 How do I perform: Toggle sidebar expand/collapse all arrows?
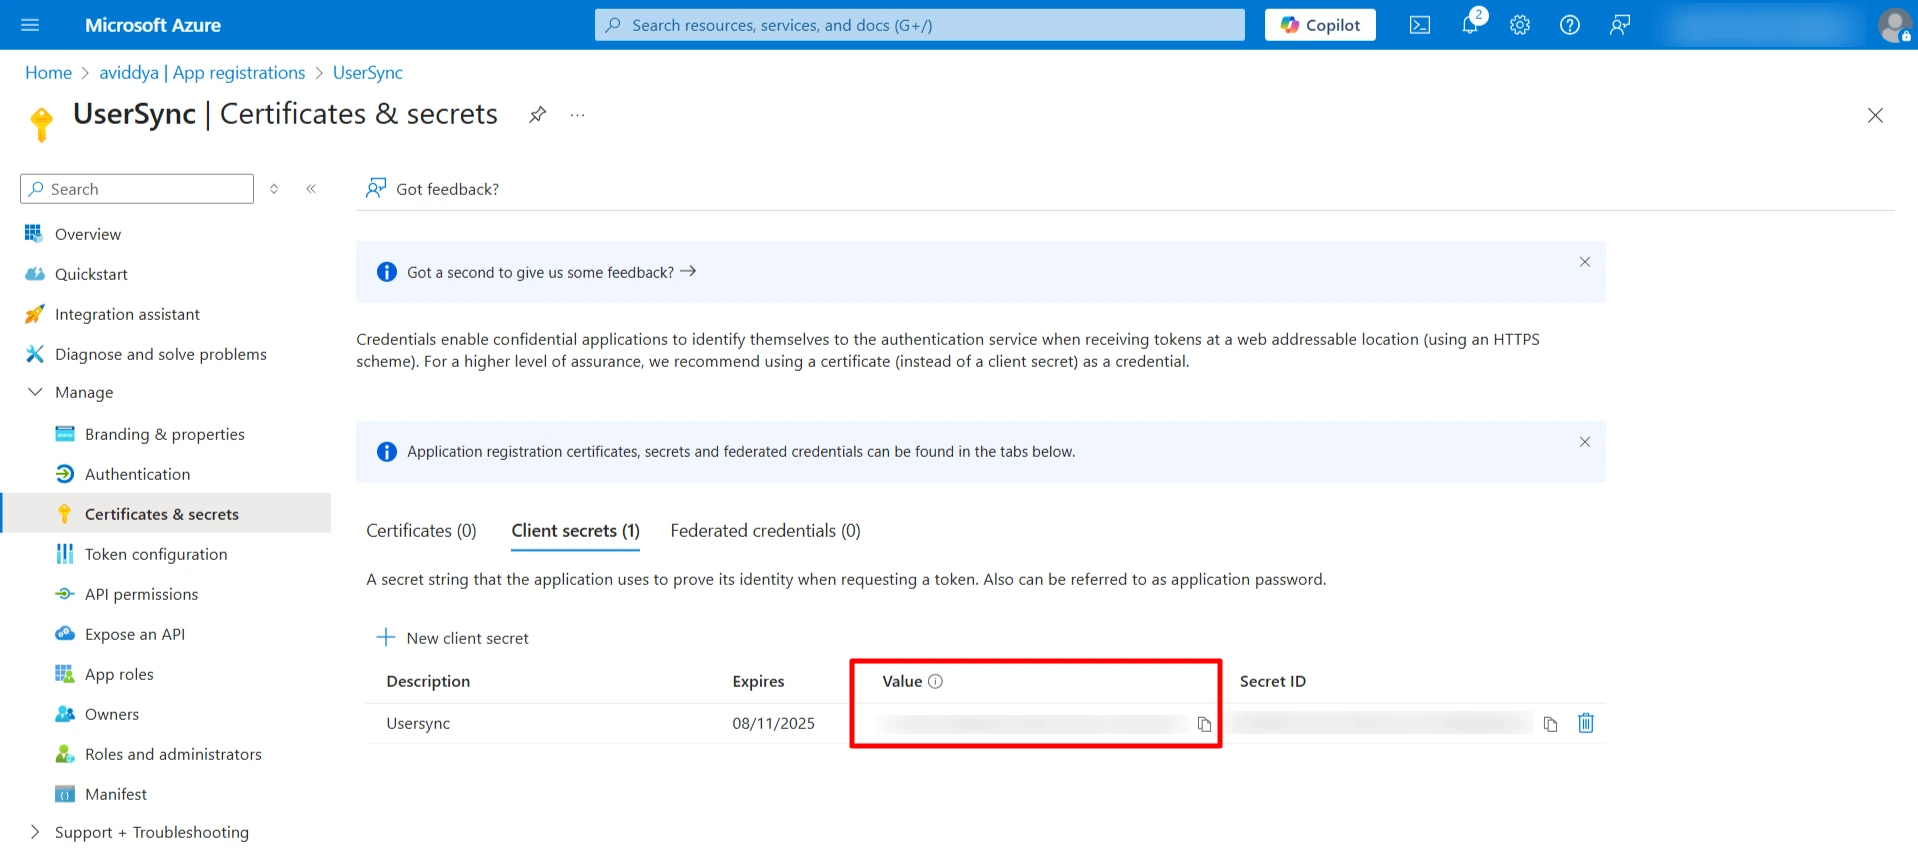pyautogui.click(x=274, y=189)
